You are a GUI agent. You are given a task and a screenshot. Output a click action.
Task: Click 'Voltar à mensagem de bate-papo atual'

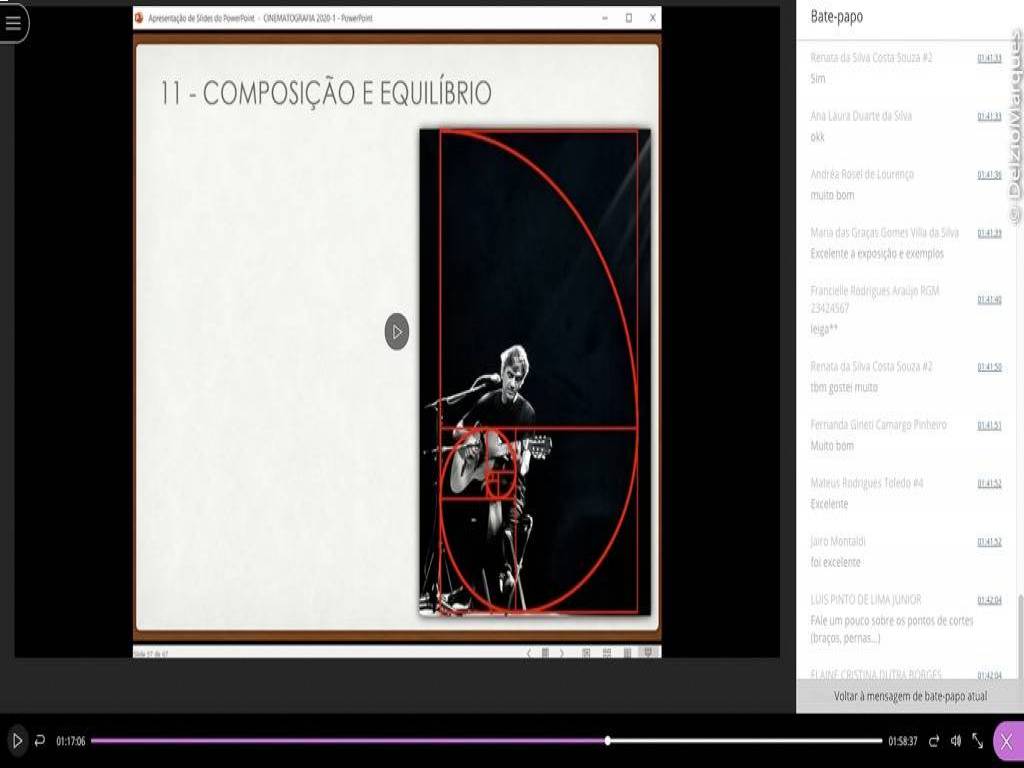point(909,696)
